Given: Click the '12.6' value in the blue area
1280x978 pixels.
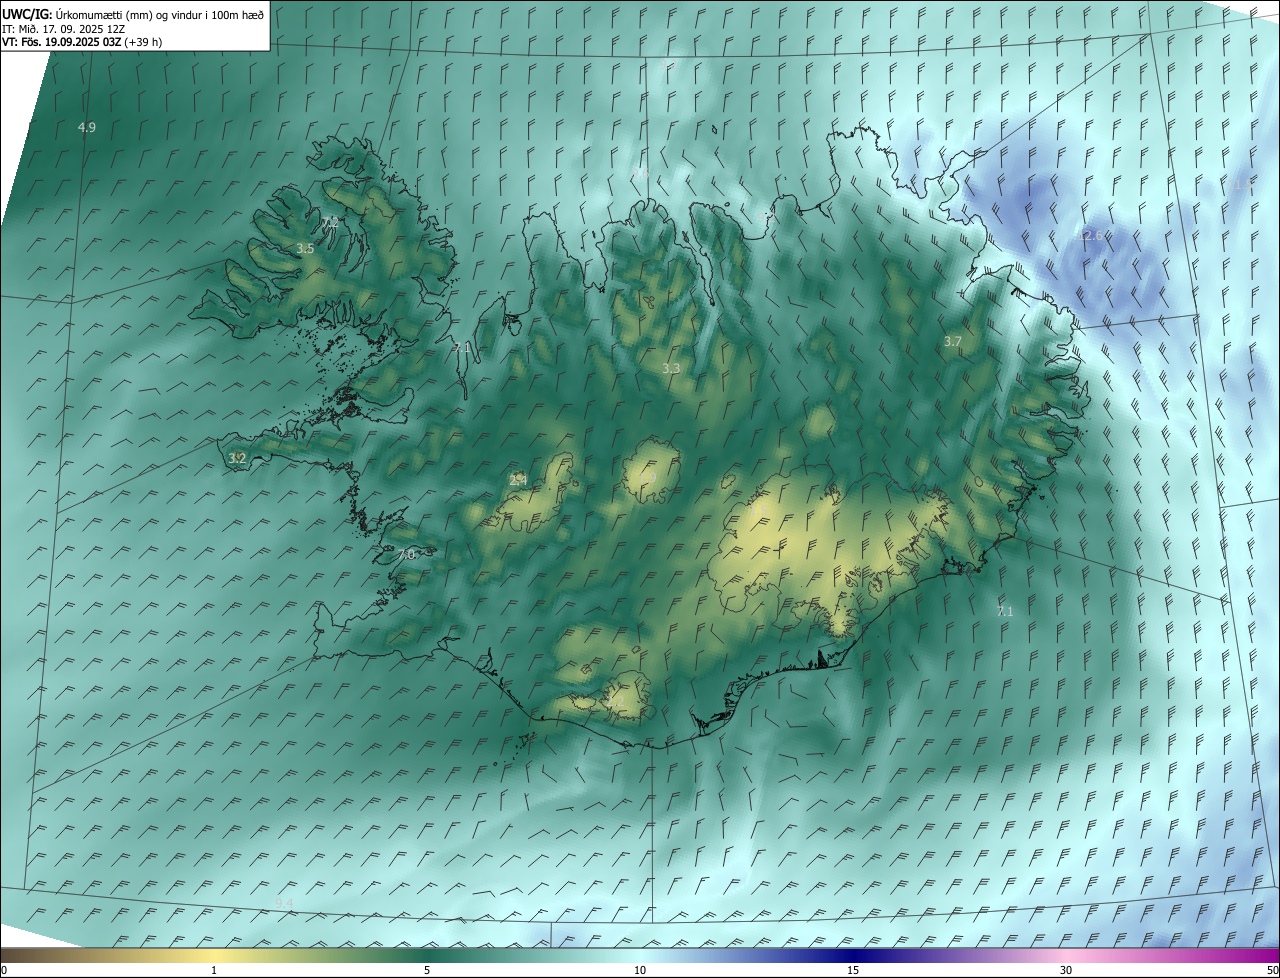Looking at the screenshot, I should point(1090,235).
